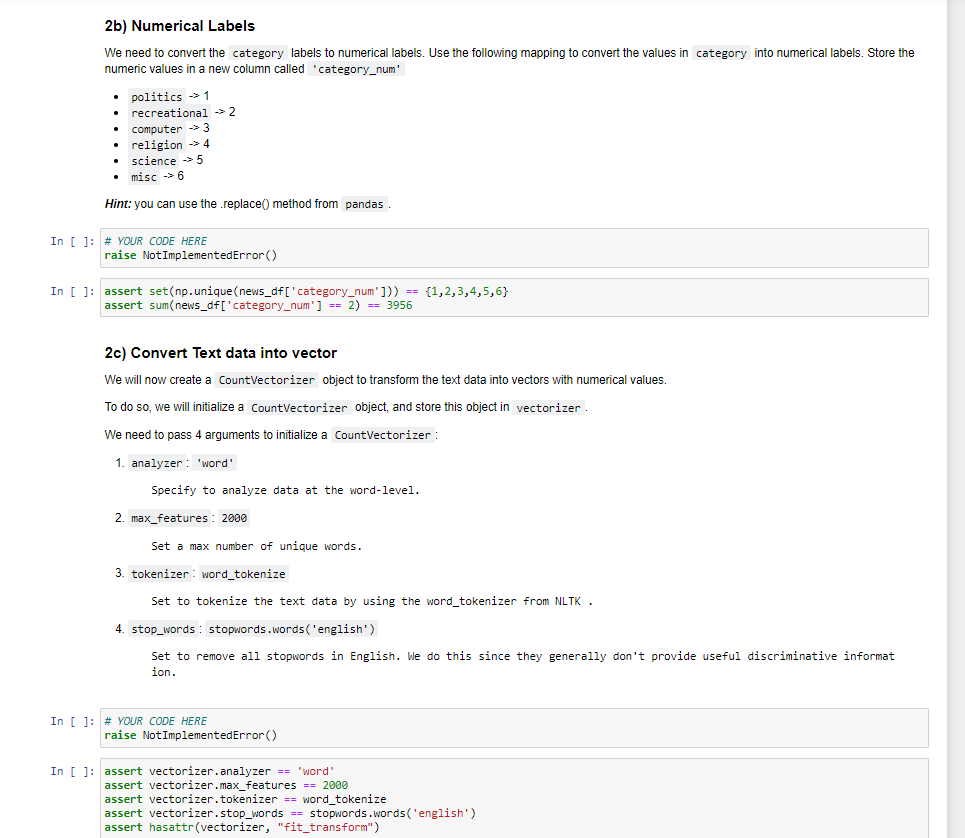965x838 pixels.
Task: Select the politics -> 1 bullet item
Action: [x=167, y=96]
